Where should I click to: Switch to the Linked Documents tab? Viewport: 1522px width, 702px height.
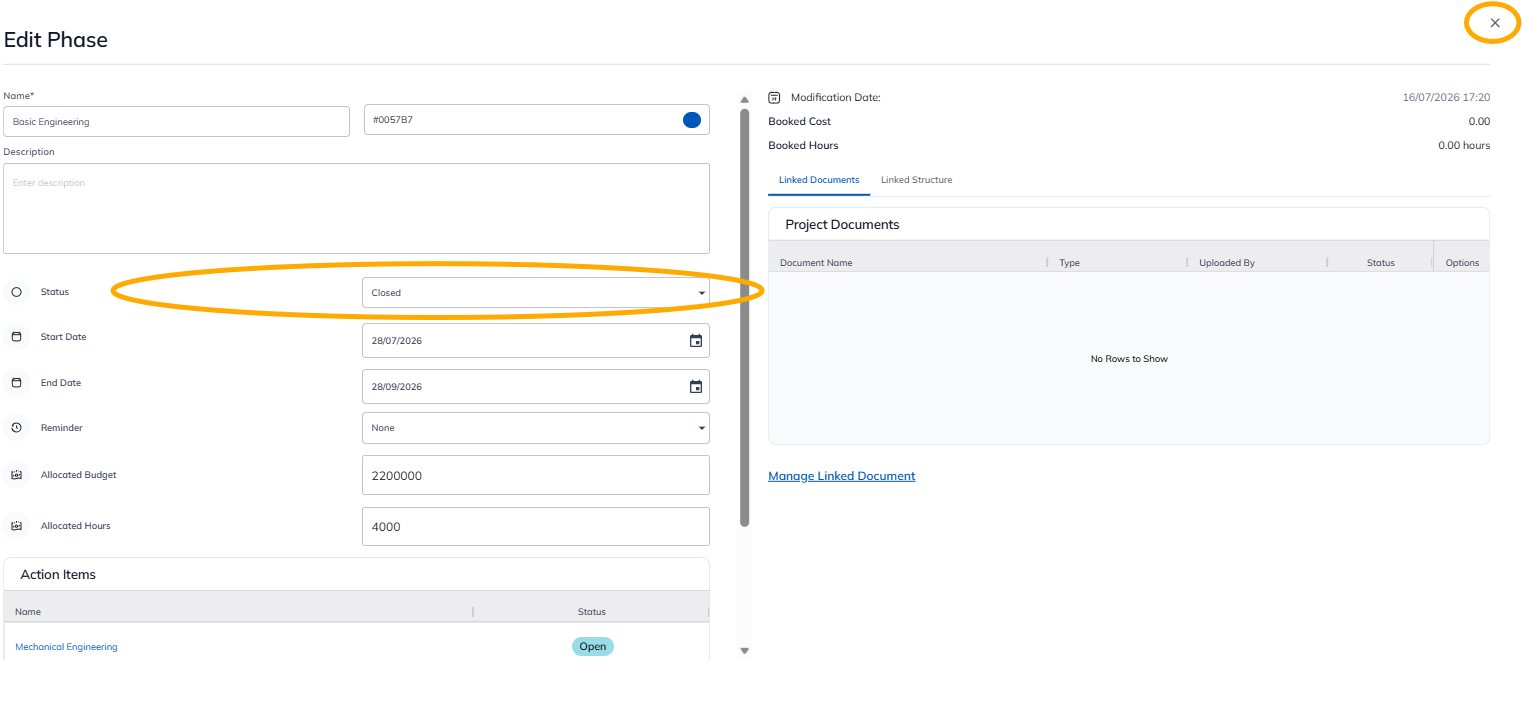(819, 180)
